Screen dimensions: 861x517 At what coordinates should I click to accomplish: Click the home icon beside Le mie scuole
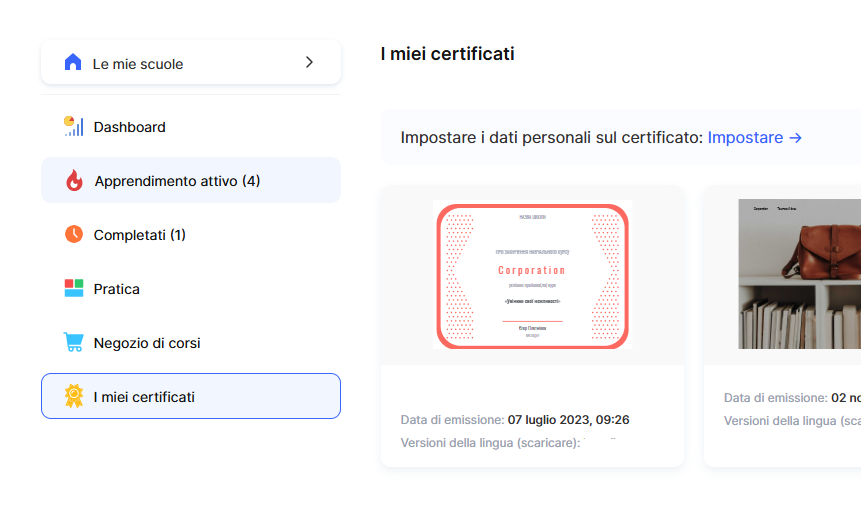point(72,63)
